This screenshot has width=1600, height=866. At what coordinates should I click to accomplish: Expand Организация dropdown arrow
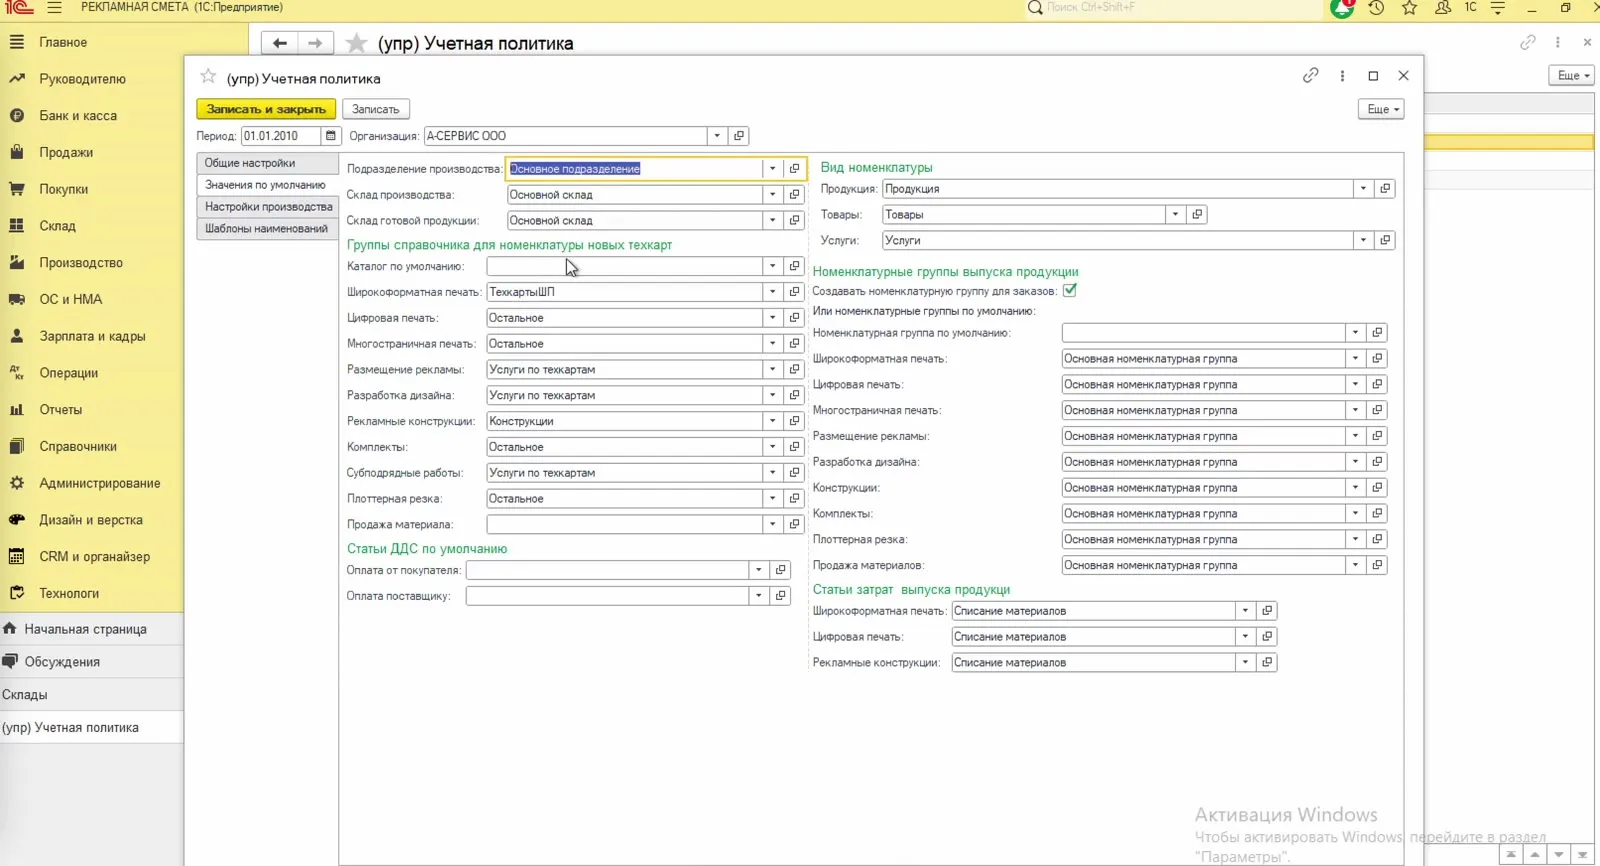[x=717, y=136]
